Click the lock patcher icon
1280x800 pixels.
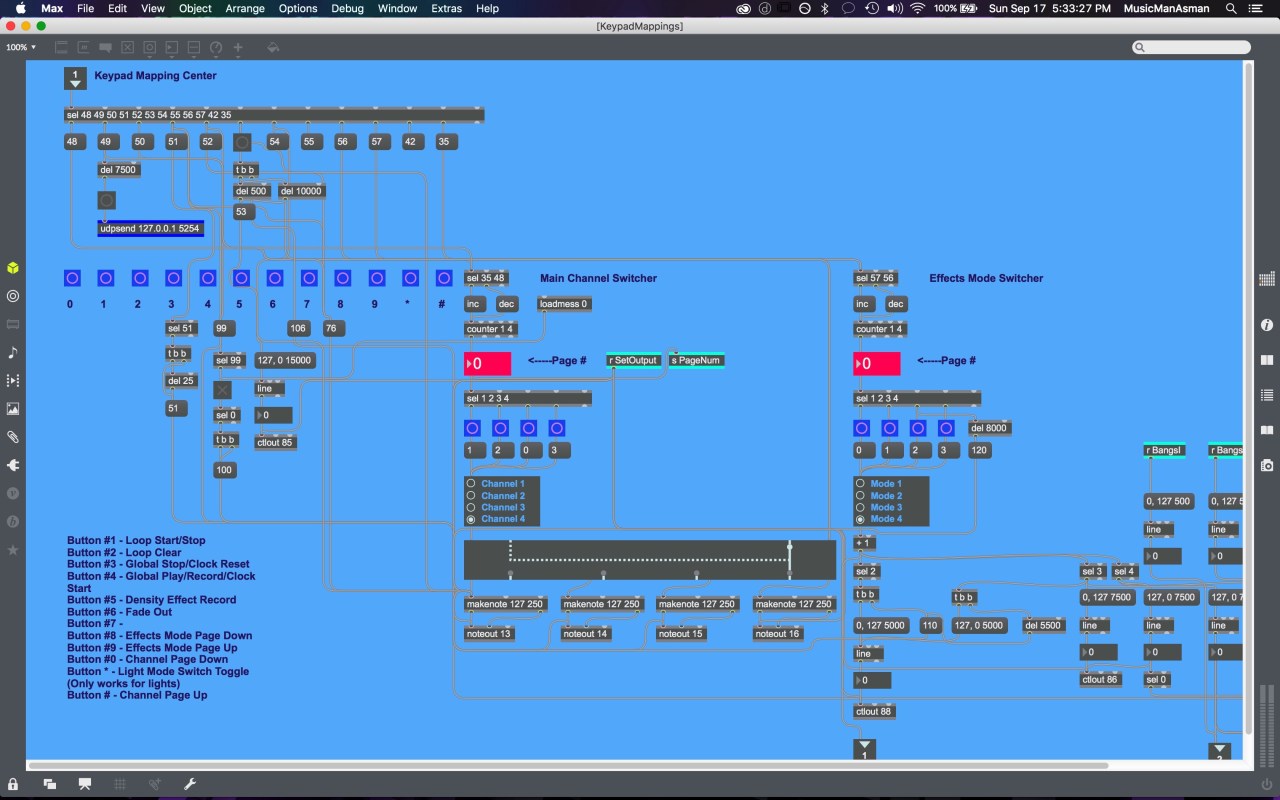click(13, 784)
